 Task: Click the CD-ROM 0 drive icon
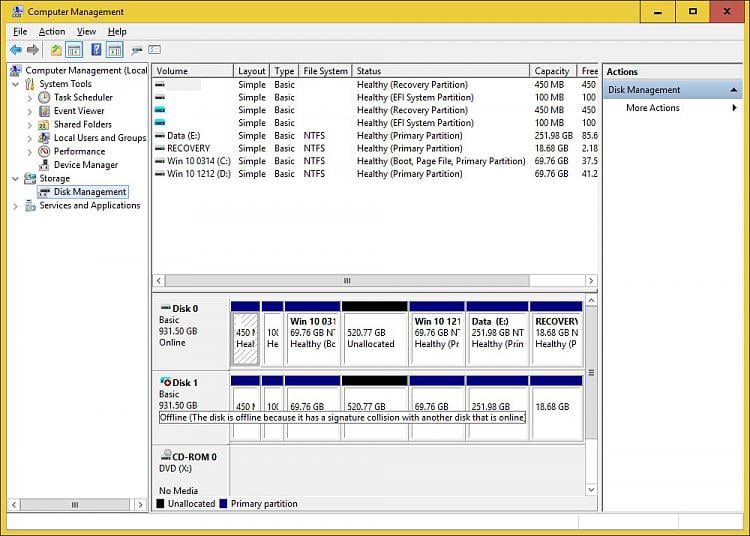coord(166,455)
